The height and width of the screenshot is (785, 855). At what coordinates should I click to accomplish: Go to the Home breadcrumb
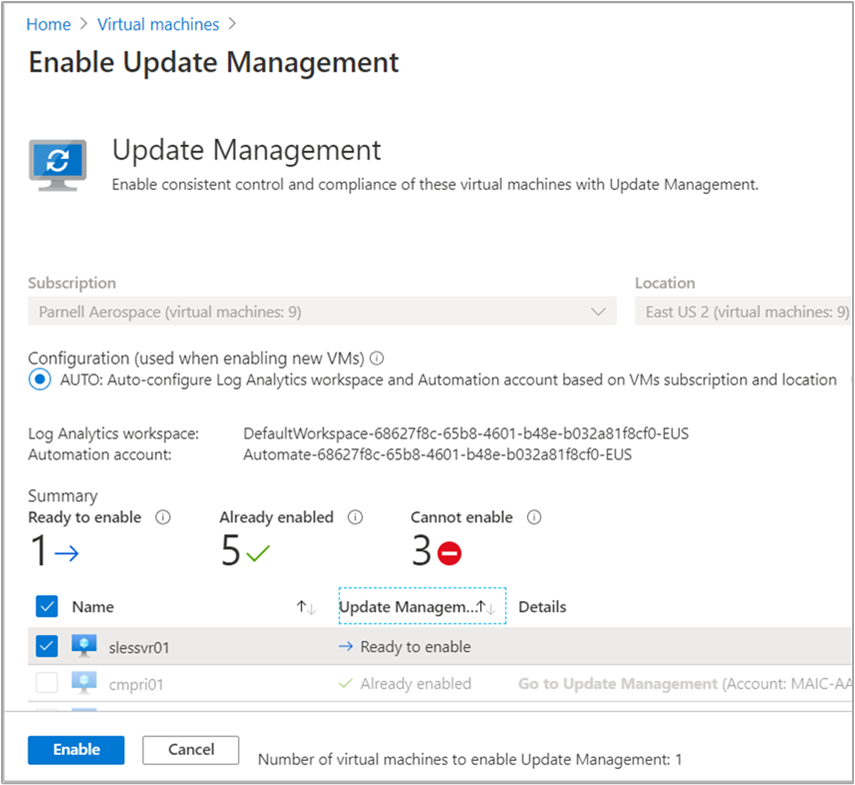(49, 24)
